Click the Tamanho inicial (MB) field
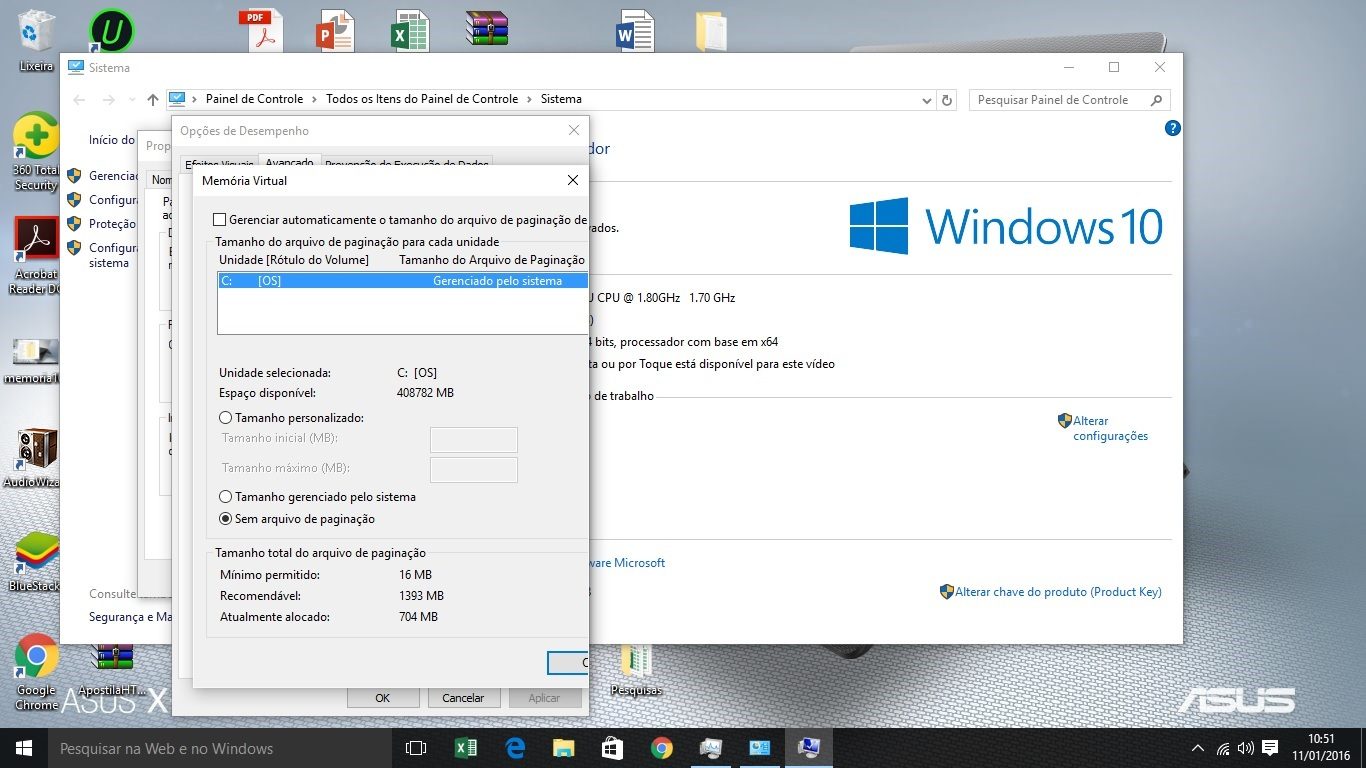Viewport: 1366px width, 768px height. [x=473, y=440]
